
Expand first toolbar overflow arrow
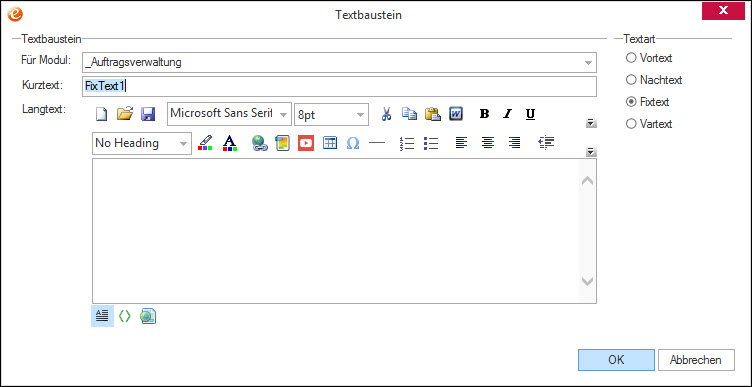pos(591,124)
